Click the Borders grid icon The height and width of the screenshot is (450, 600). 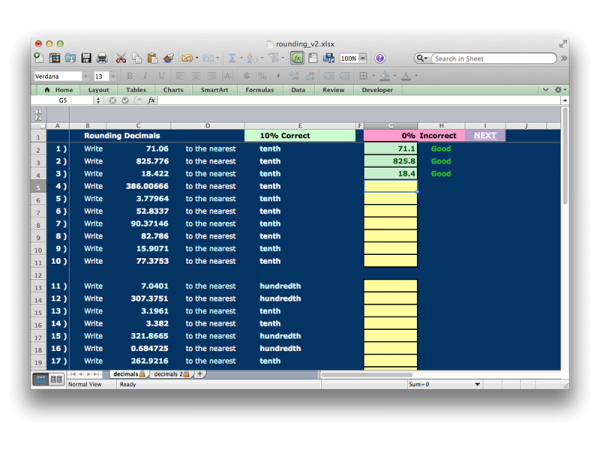click(363, 76)
